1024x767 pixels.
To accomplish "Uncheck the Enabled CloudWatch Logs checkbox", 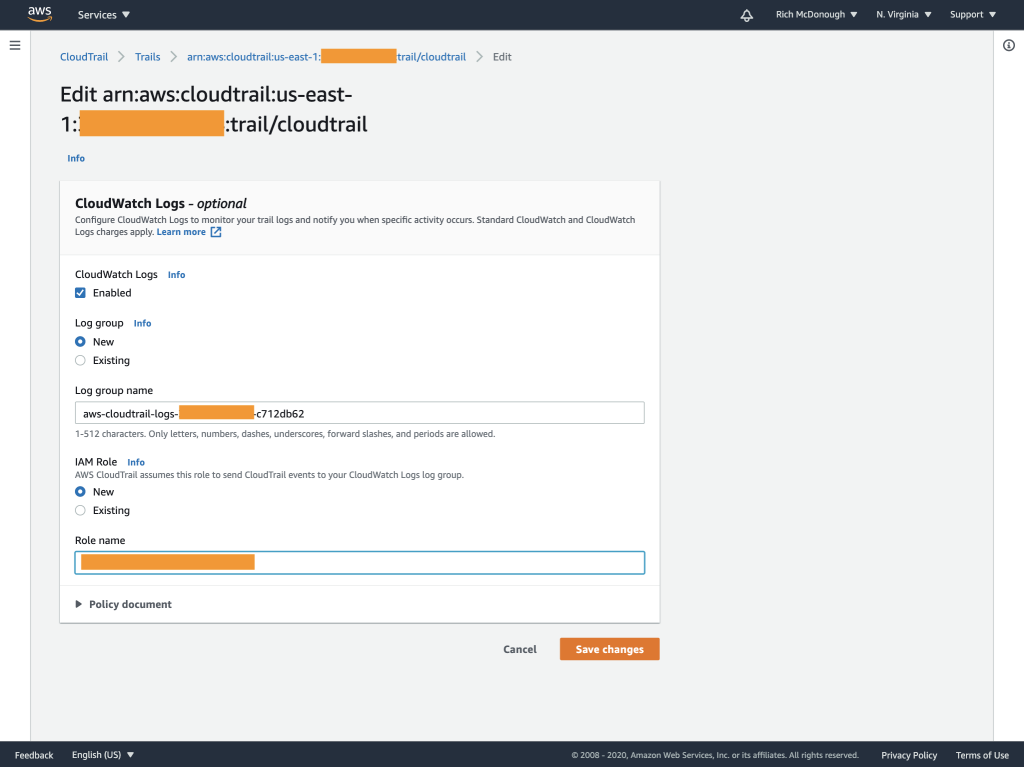I will pos(80,292).
